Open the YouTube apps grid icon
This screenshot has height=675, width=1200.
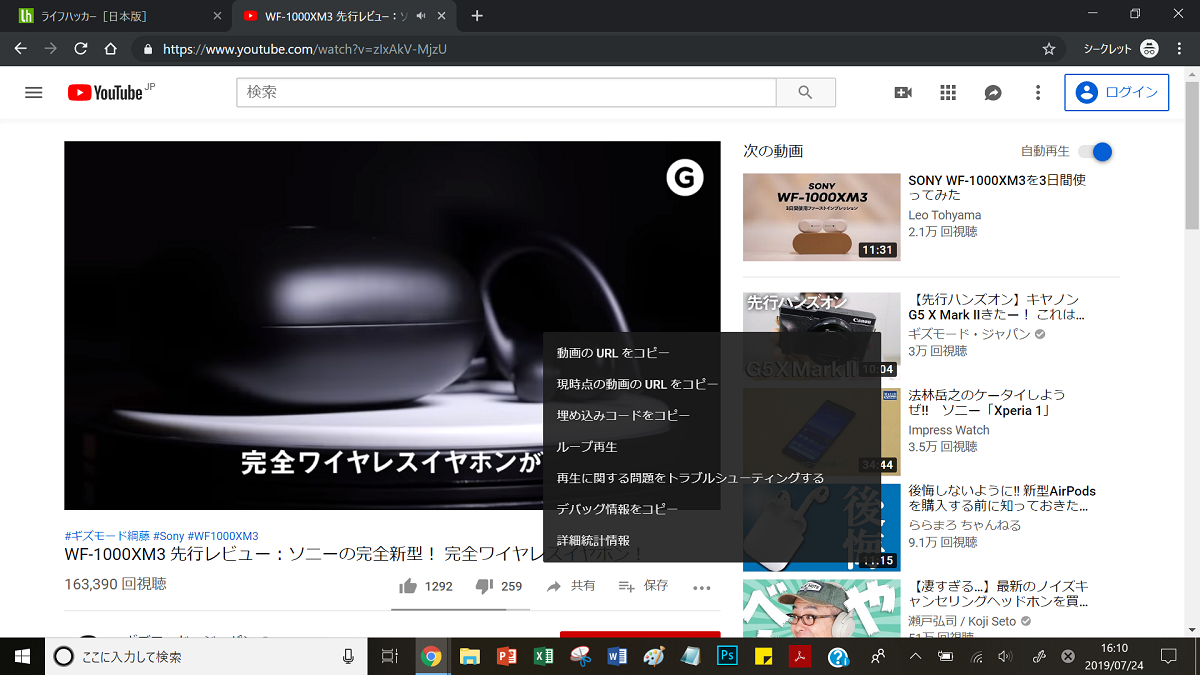coord(948,92)
